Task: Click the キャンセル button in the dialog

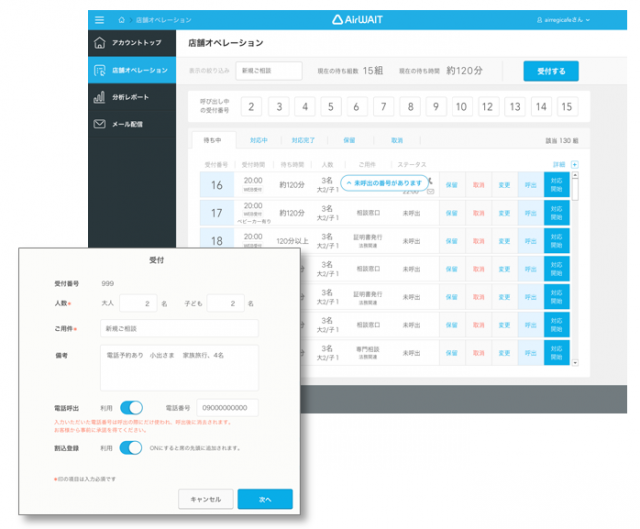Action: point(206,498)
